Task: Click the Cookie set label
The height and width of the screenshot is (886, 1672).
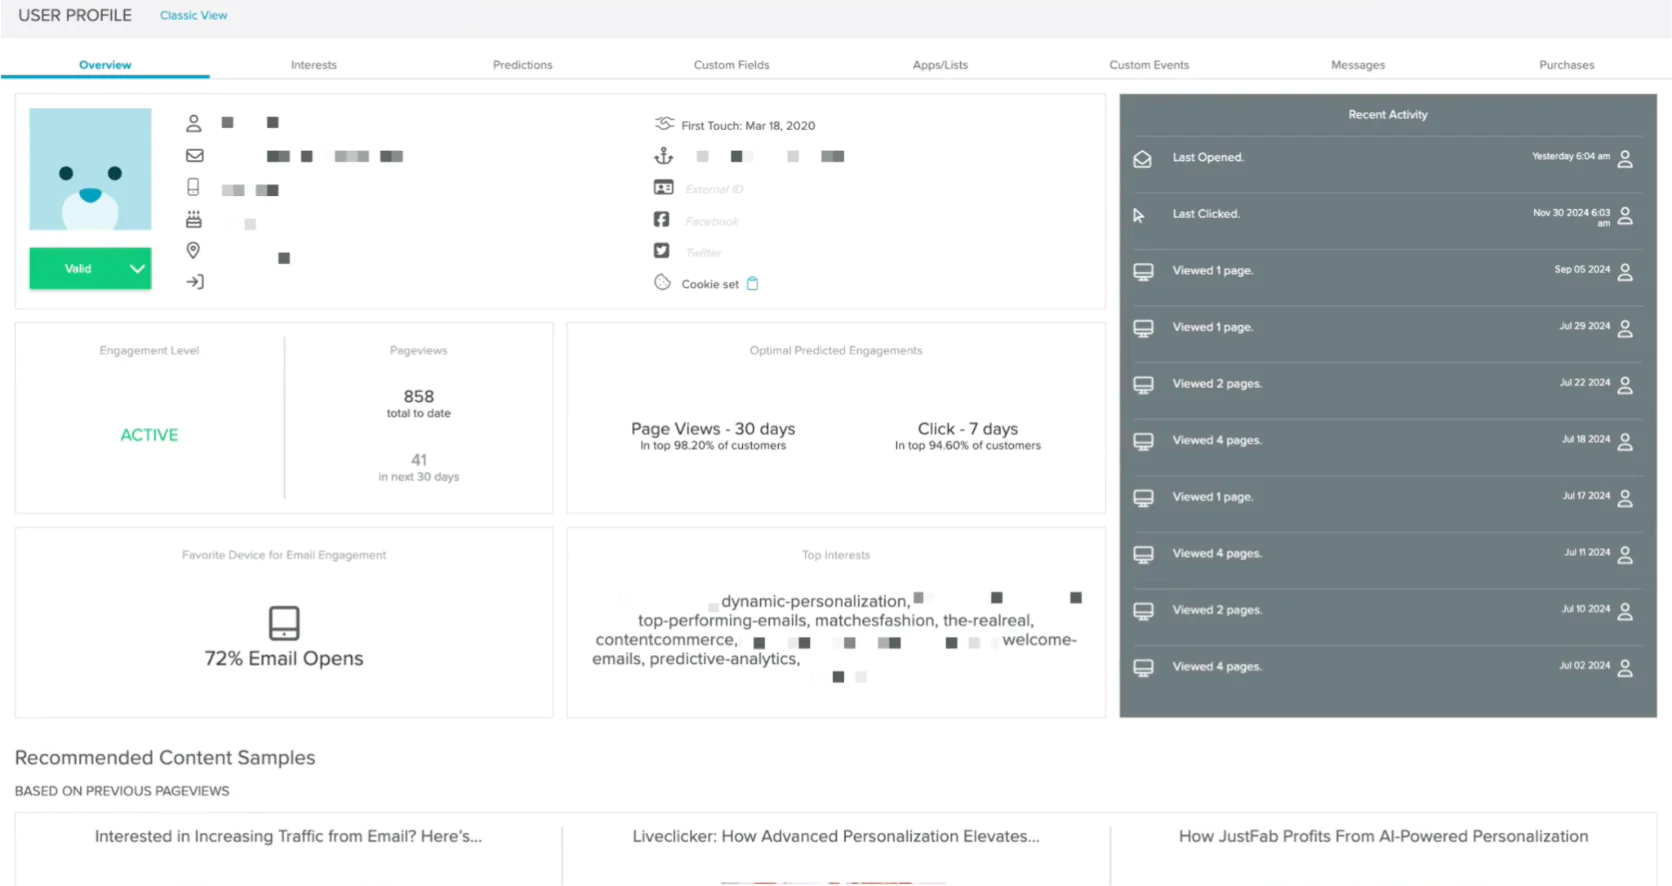Action: tap(710, 284)
